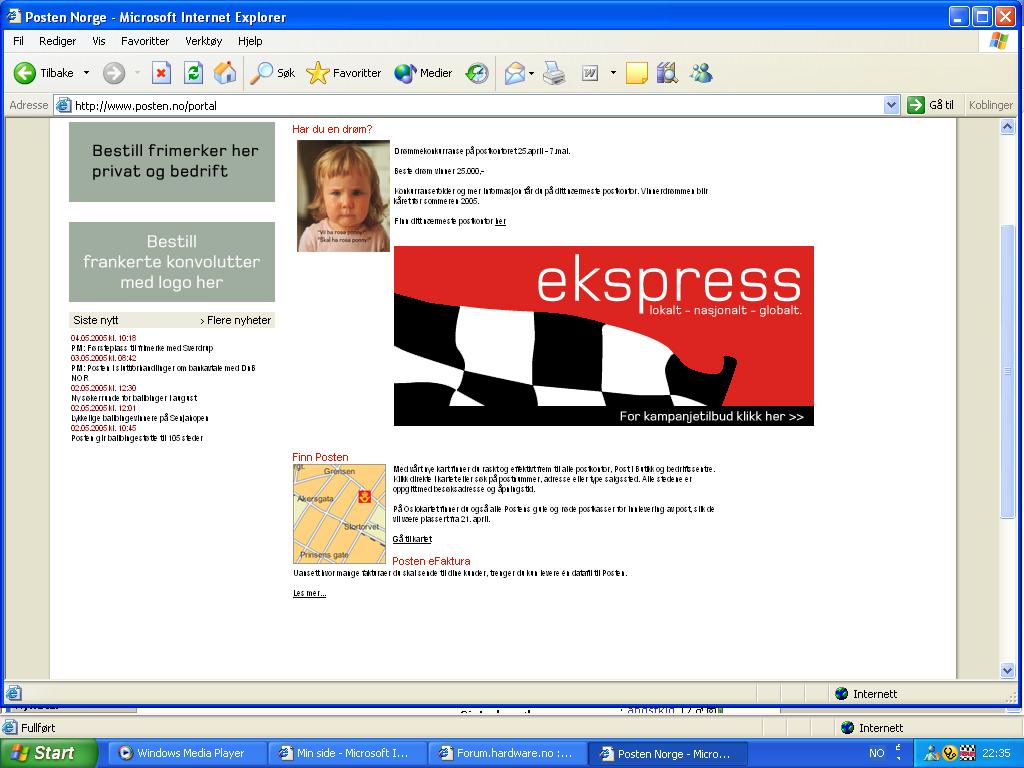1024x768 pixels.
Task: Click the Har du en drøm heading
Action: tap(332, 129)
